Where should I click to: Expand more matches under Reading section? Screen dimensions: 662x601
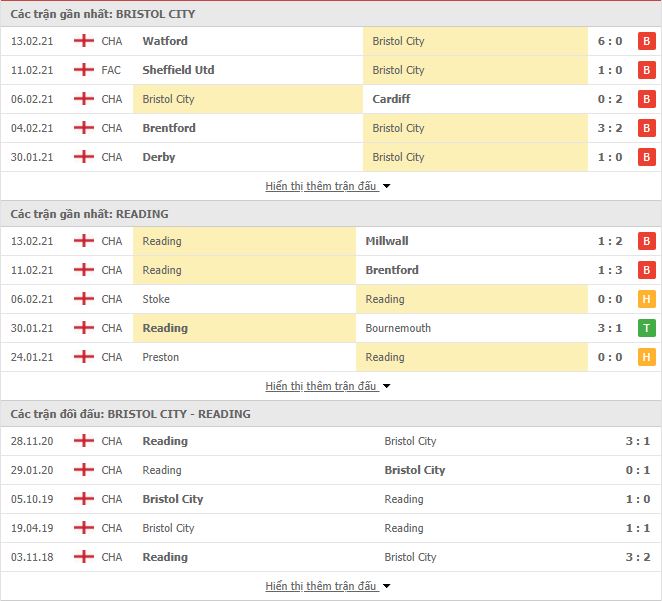328,386
